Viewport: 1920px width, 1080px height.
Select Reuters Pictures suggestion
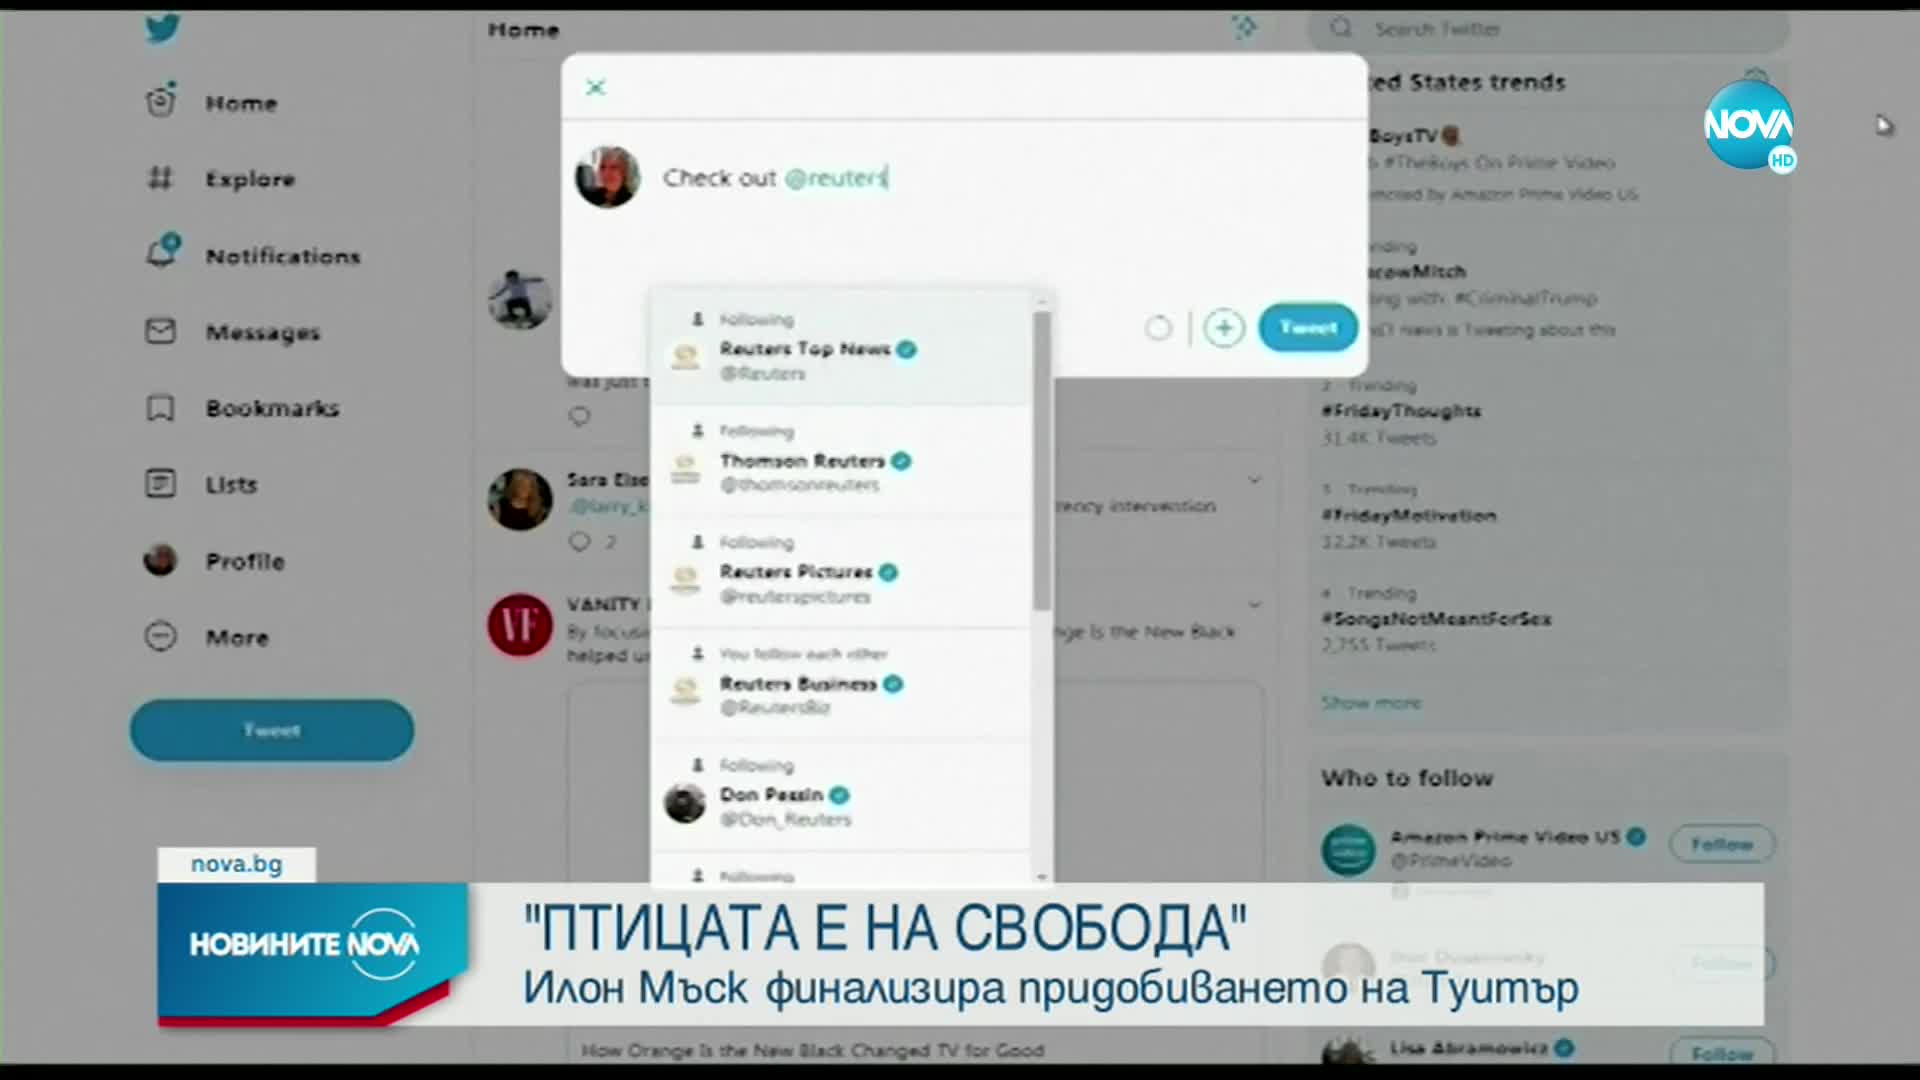point(842,572)
